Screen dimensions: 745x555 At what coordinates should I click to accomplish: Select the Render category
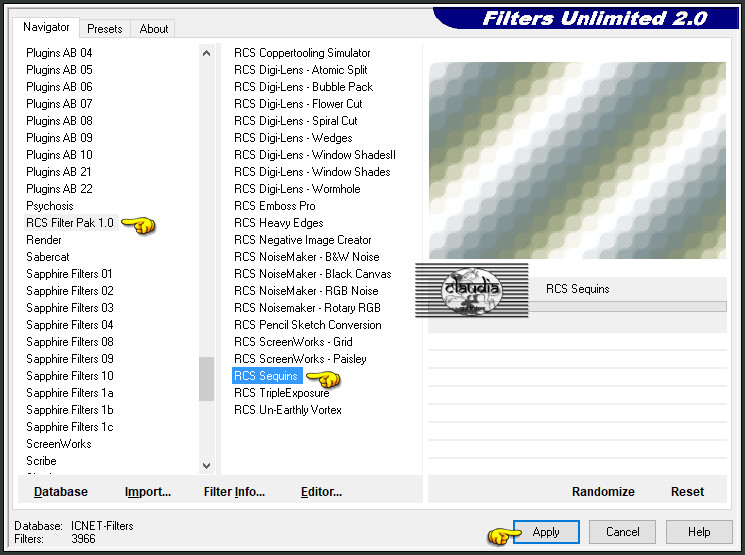(x=44, y=240)
